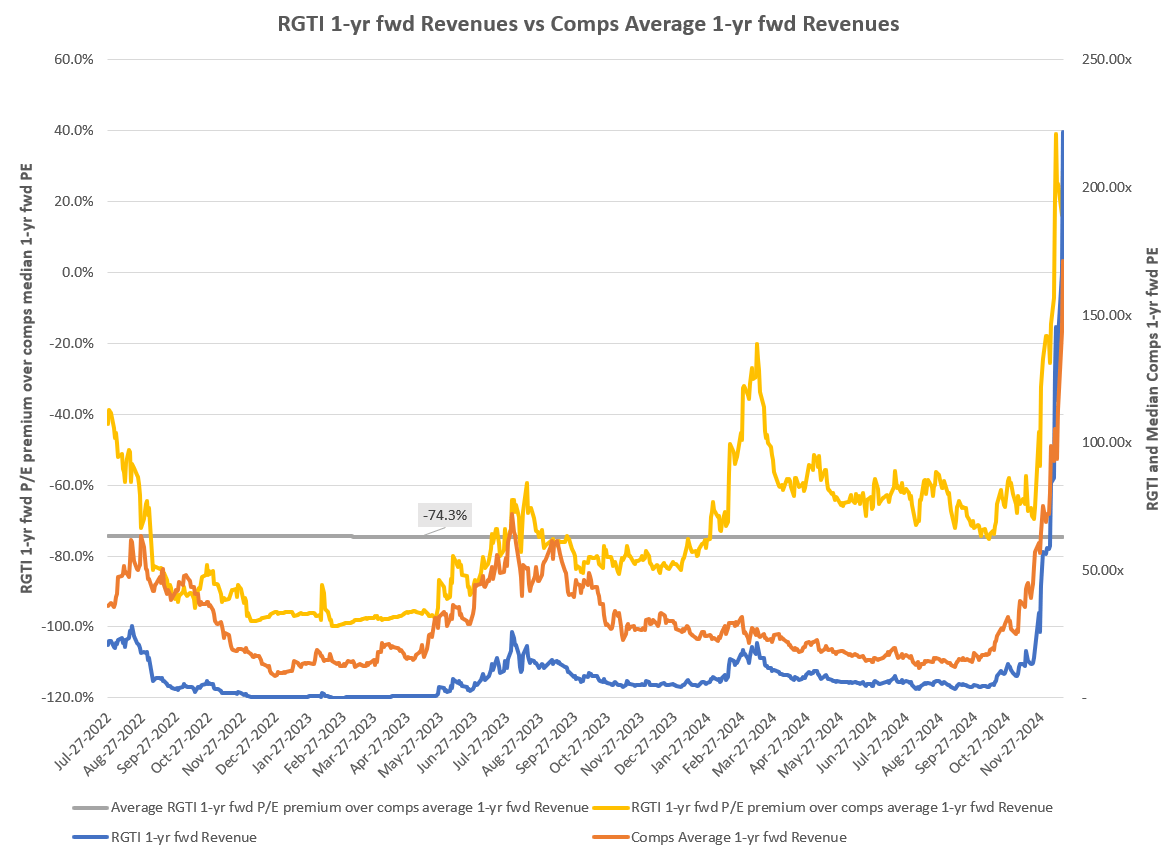The height and width of the screenshot is (856, 1170).
Task: Click the yellow line's March 2024 peak
Action: coord(757,344)
